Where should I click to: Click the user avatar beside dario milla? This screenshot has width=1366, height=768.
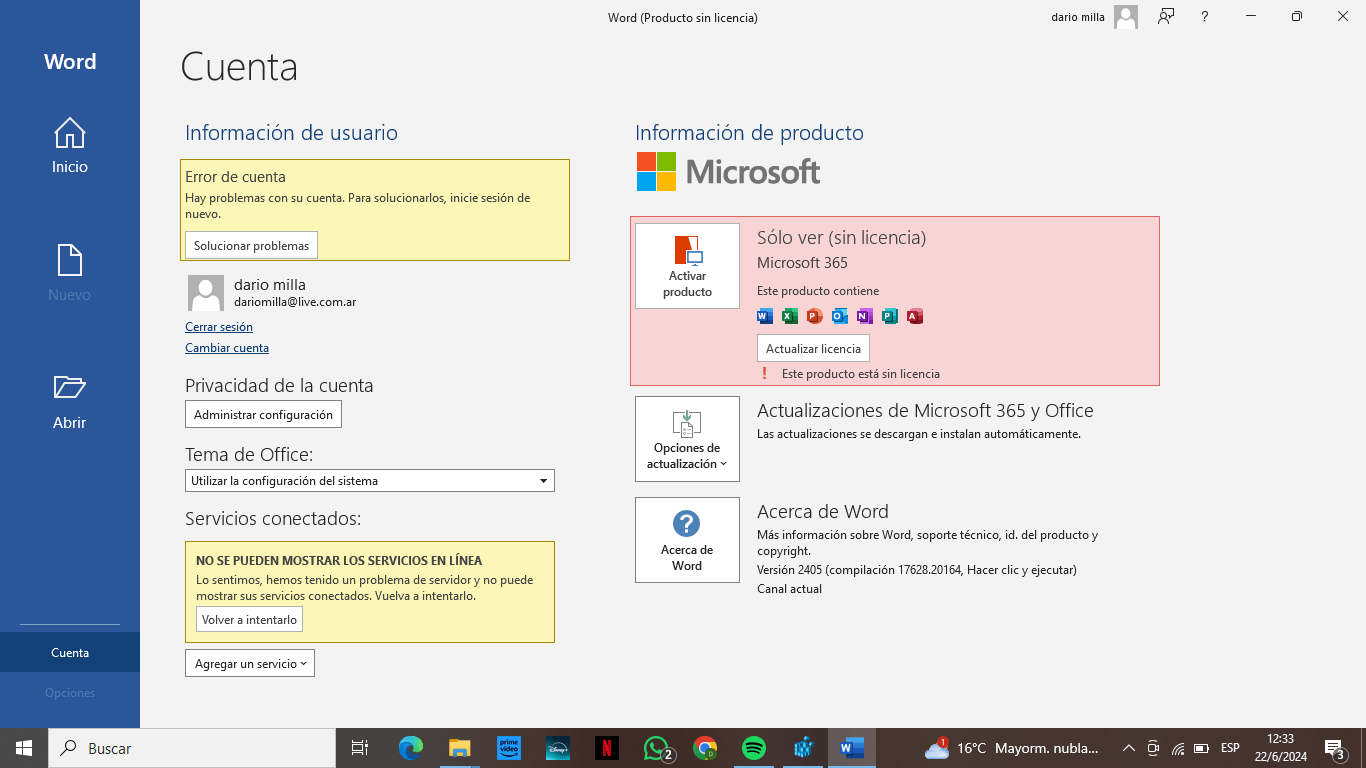(x=206, y=293)
